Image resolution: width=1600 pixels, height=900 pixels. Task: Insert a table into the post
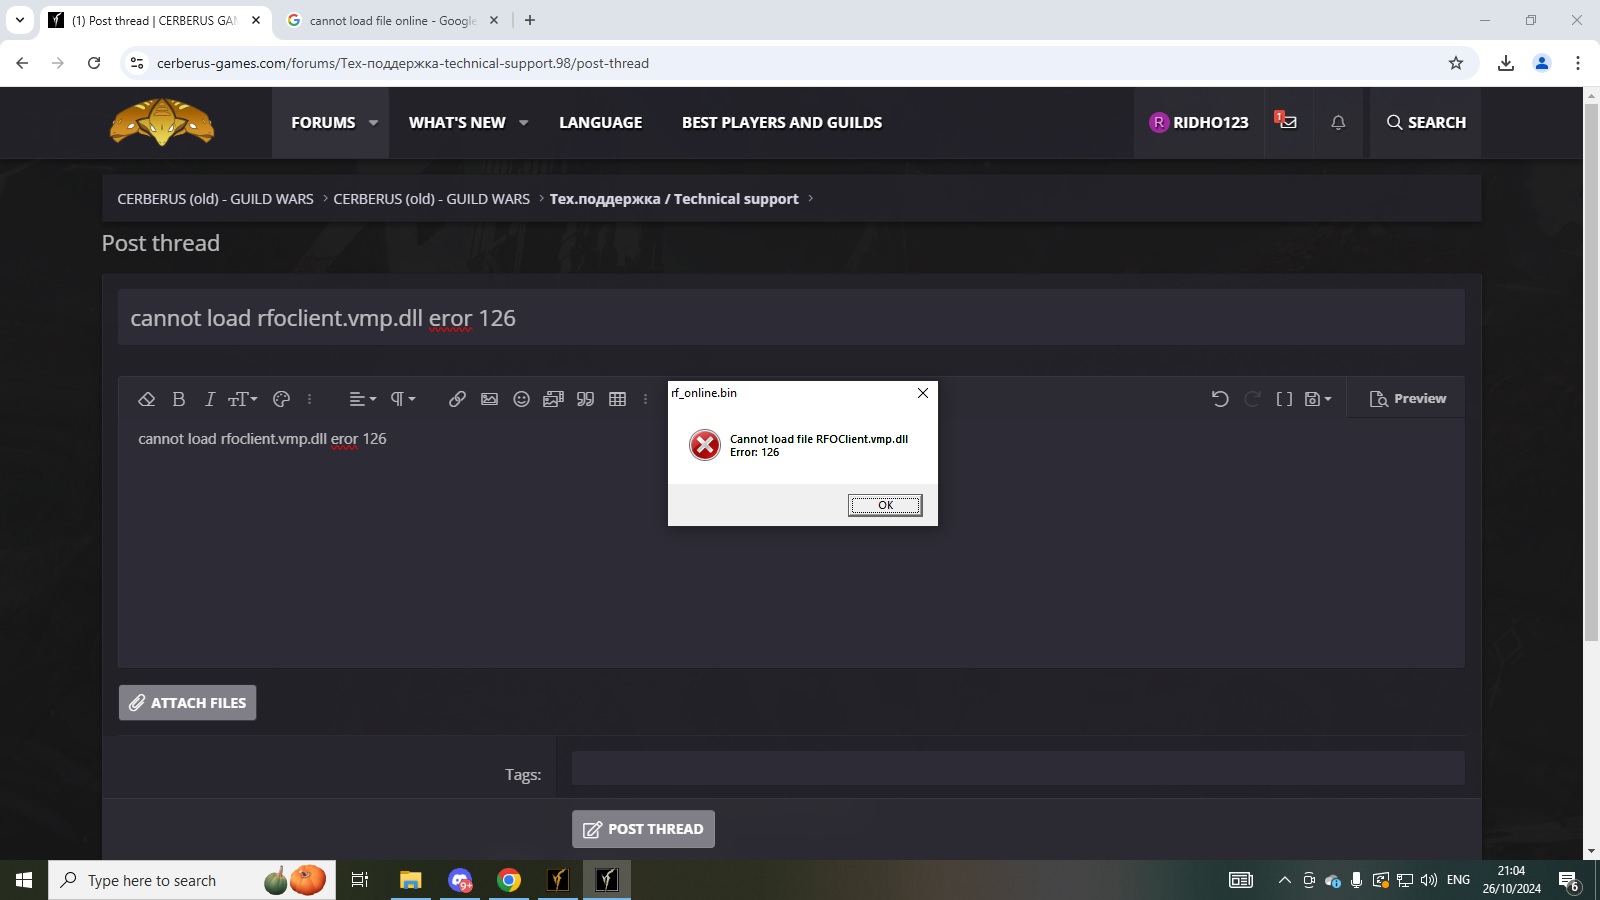(617, 399)
